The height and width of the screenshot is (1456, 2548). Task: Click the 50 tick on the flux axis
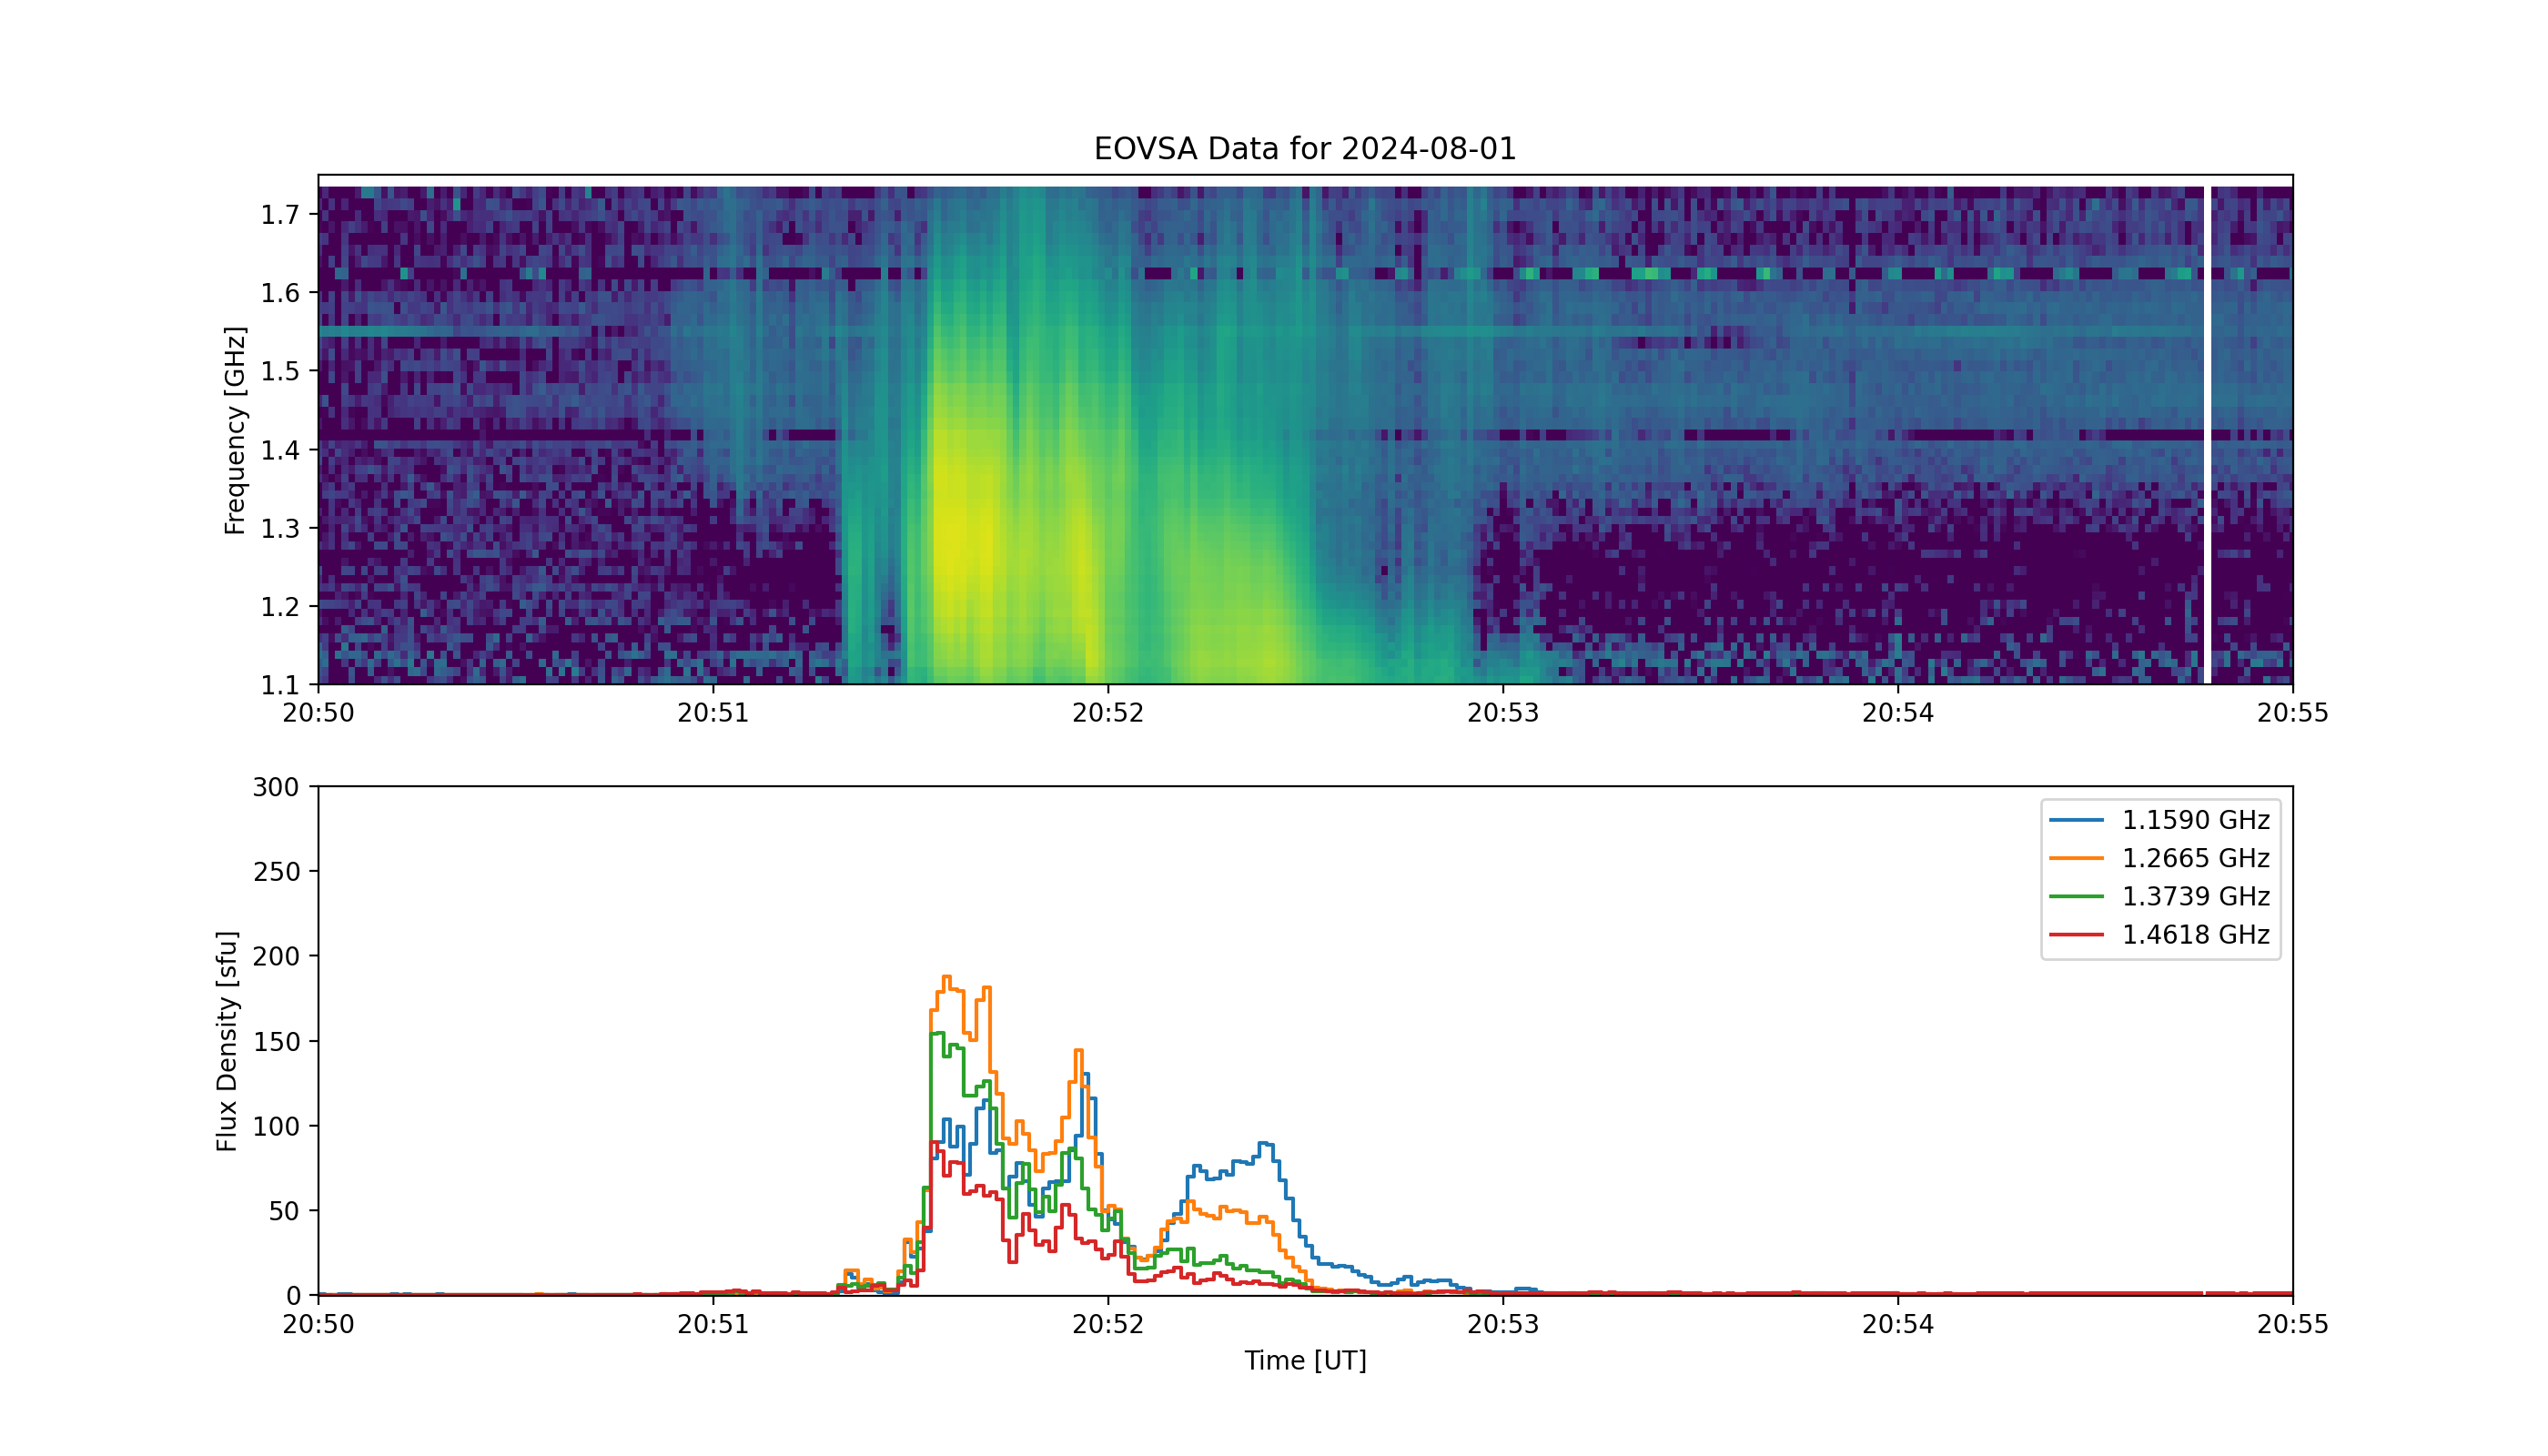point(284,1211)
